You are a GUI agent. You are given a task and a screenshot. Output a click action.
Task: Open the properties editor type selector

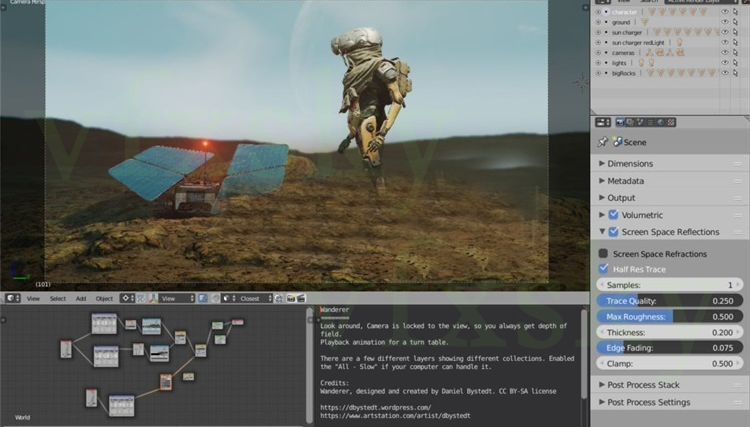click(x=603, y=122)
